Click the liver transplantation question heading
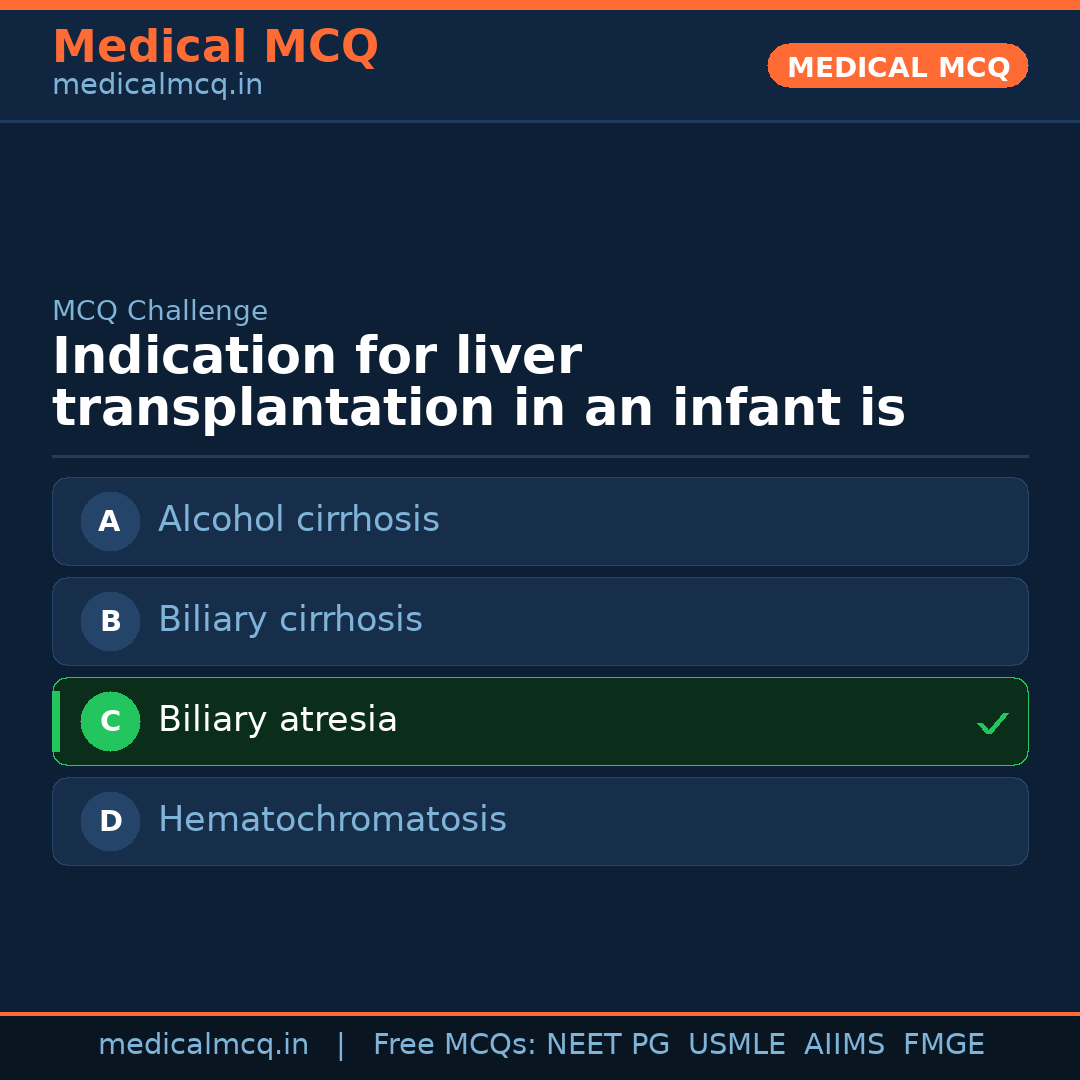 pyautogui.click(x=478, y=383)
